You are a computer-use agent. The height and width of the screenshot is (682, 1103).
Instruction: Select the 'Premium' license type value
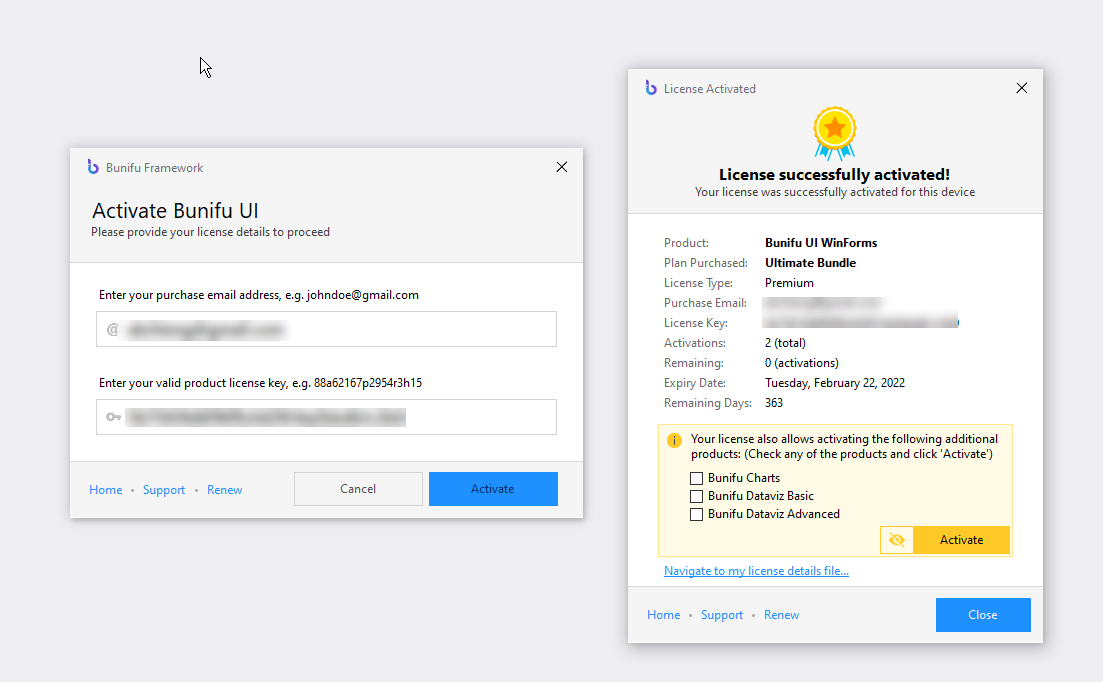(789, 283)
